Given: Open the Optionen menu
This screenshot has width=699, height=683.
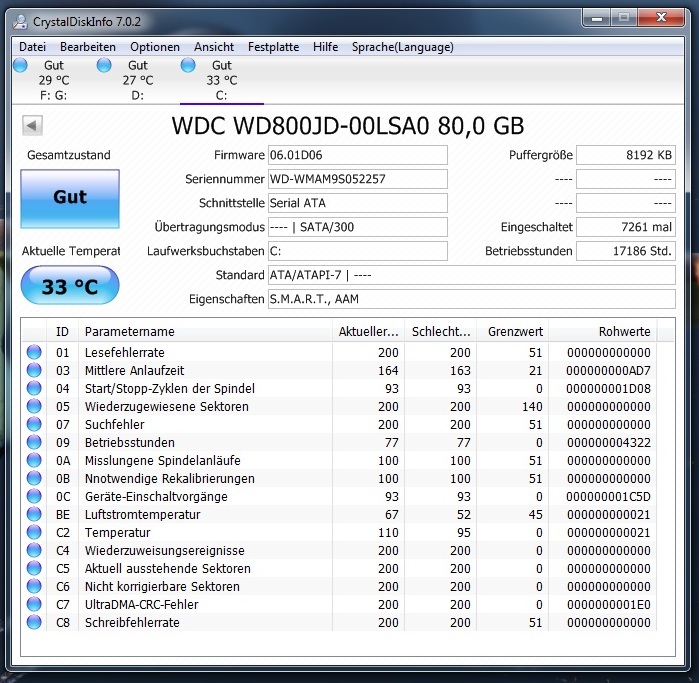Looking at the screenshot, I should [x=155, y=47].
